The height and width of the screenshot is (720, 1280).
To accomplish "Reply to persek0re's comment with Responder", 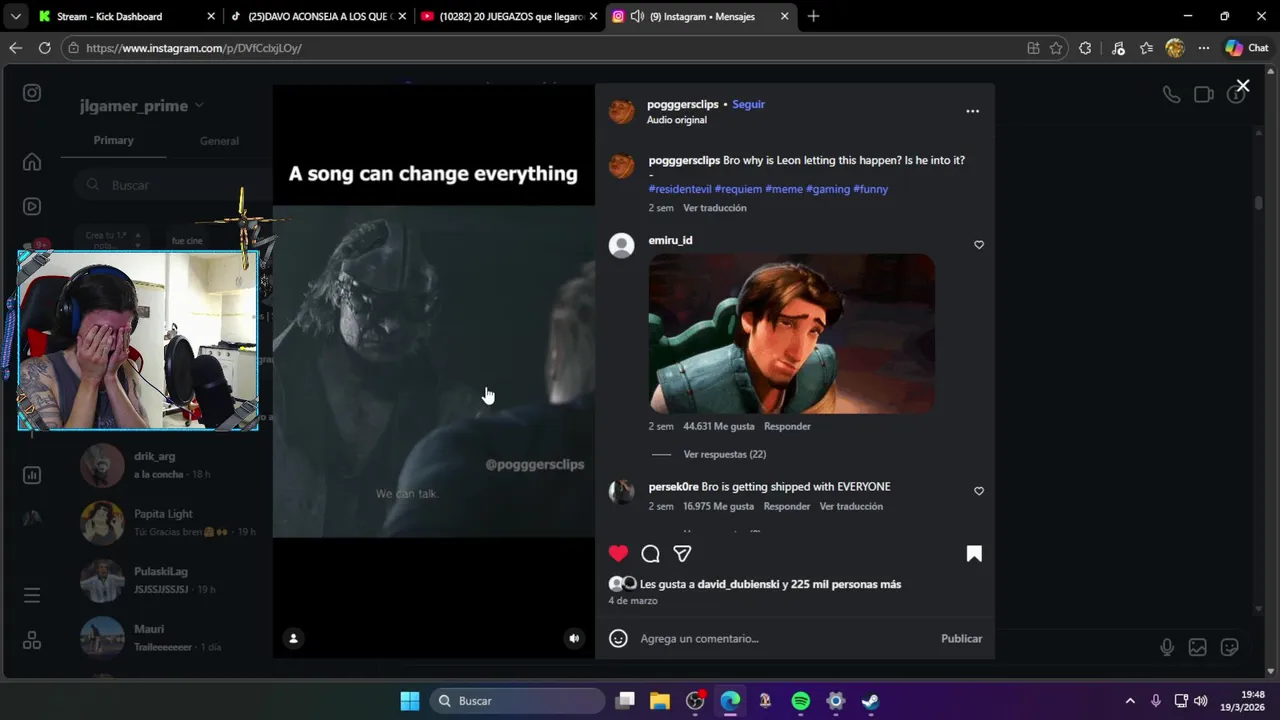I will point(787,506).
